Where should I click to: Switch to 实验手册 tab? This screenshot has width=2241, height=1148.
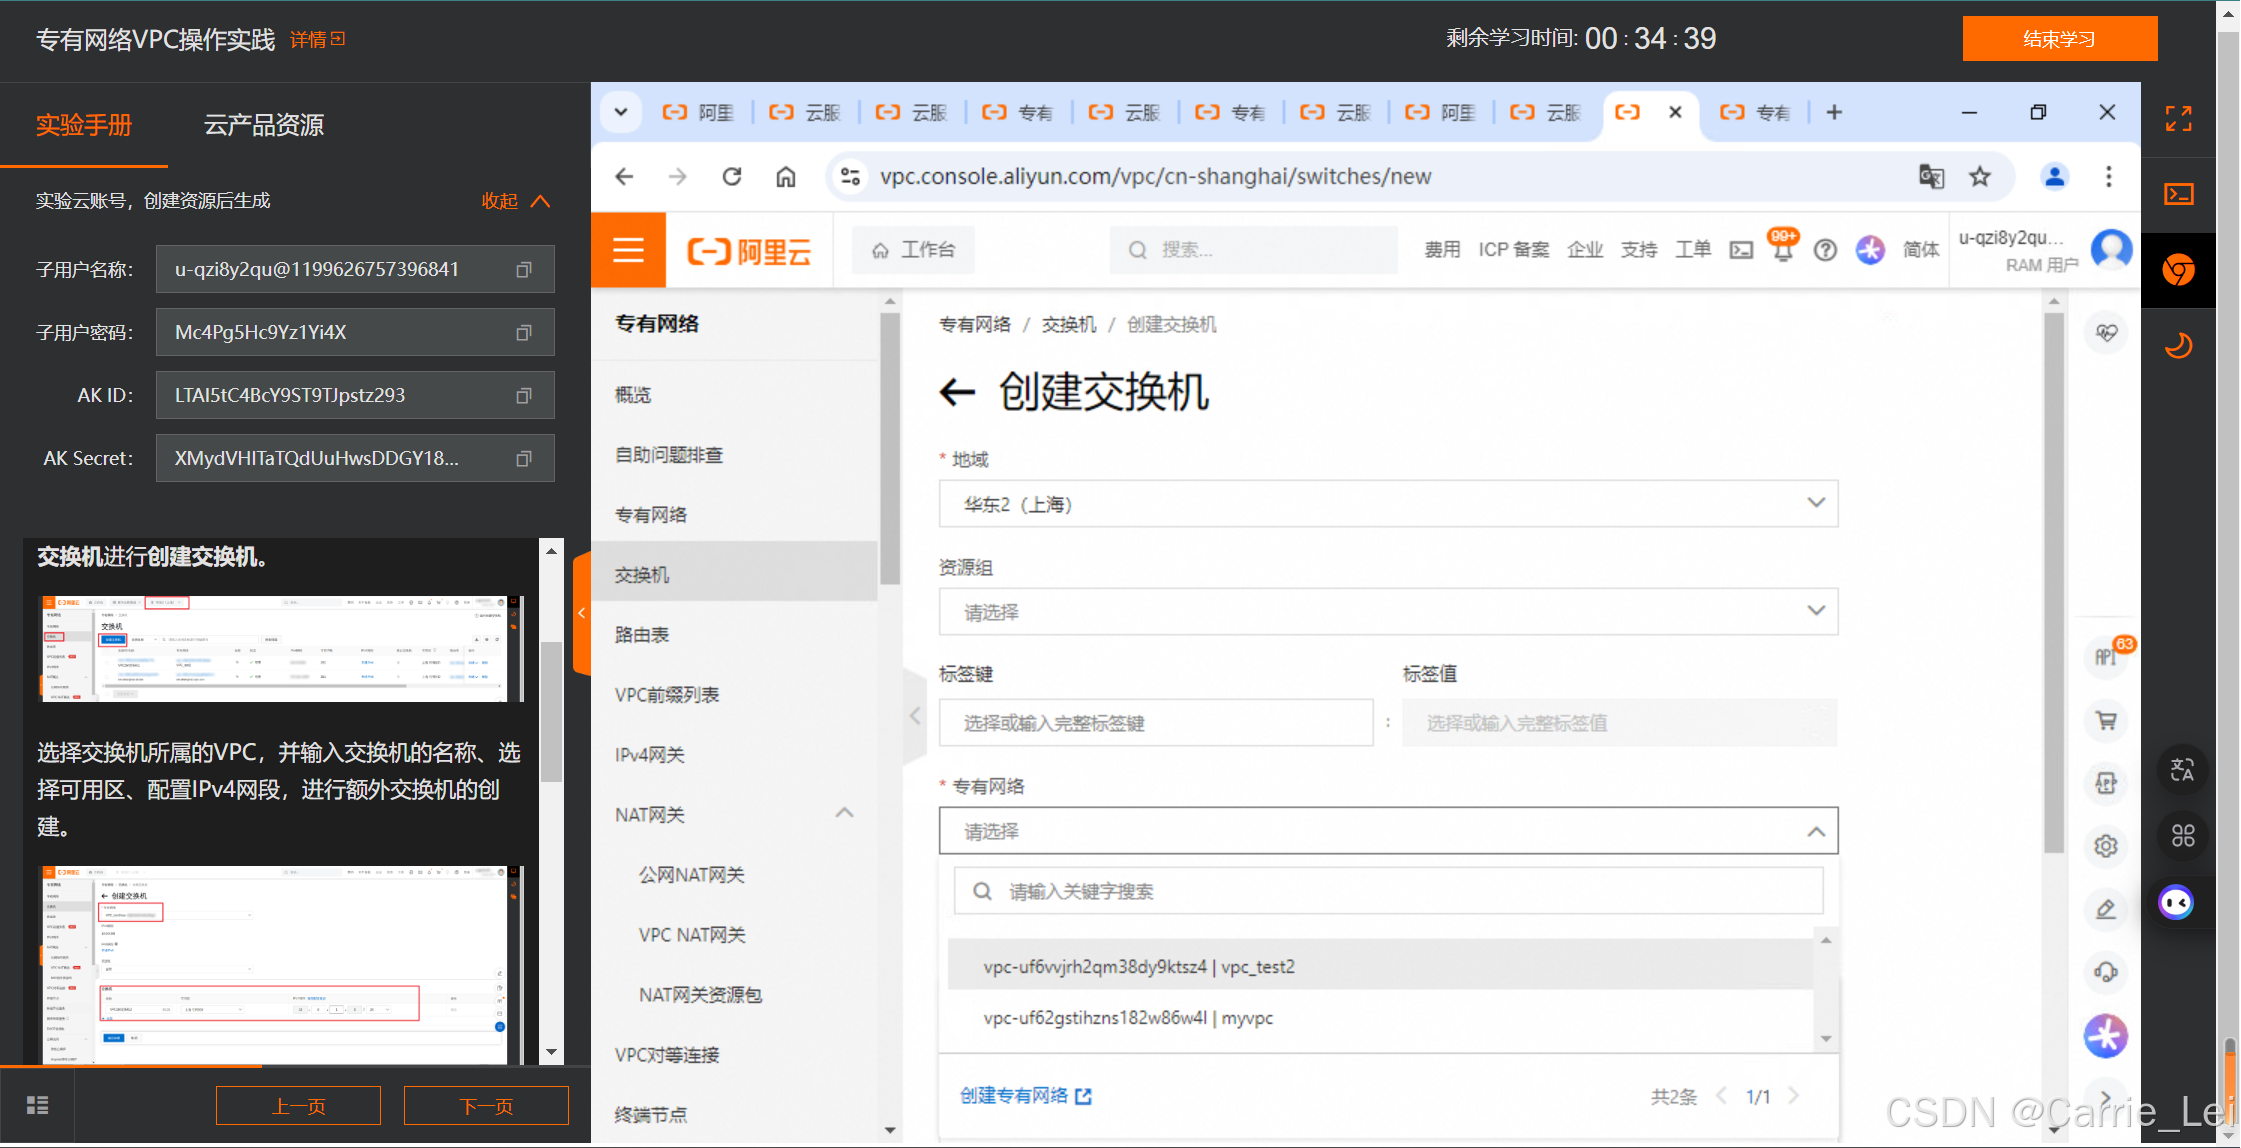point(84,126)
